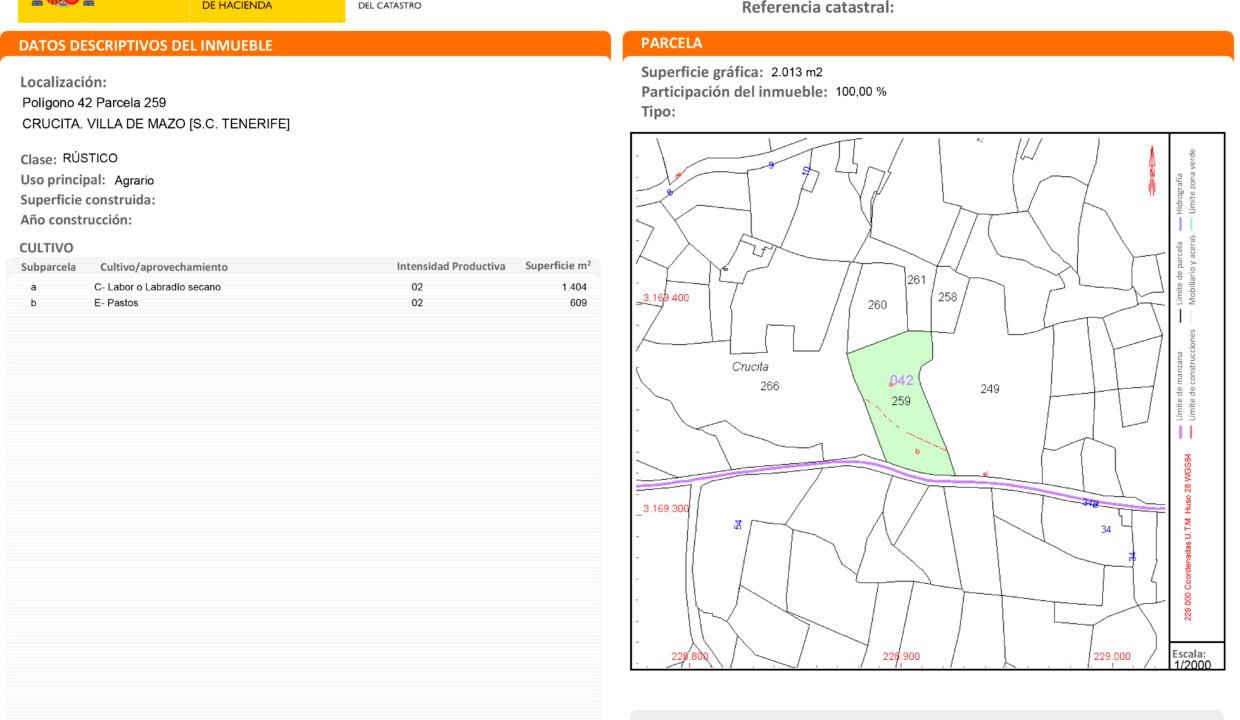1240x720 pixels.
Task: Click the red north arrow on the map
Action: pyautogui.click(x=1152, y=171)
